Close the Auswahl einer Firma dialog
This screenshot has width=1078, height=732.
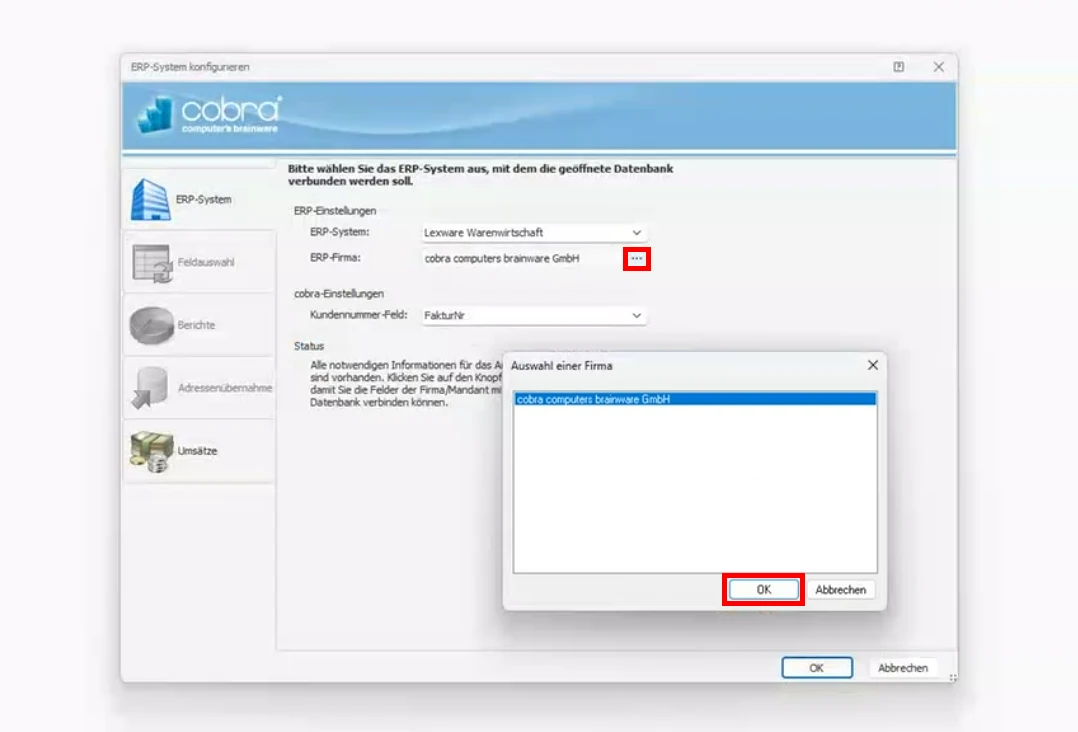pyautogui.click(x=872, y=365)
